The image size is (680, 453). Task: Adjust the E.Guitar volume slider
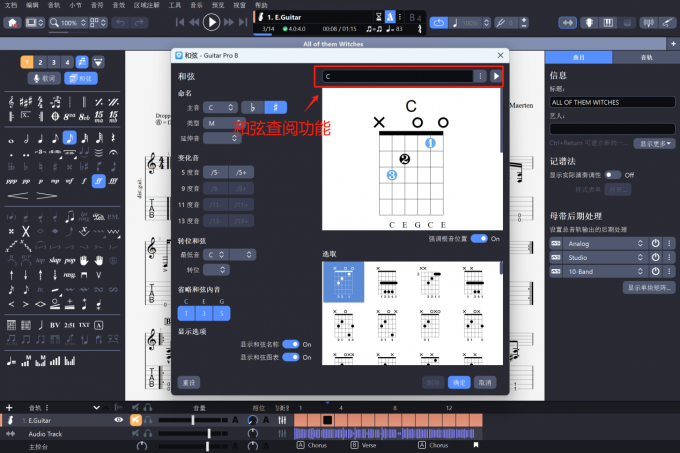tap(193, 420)
